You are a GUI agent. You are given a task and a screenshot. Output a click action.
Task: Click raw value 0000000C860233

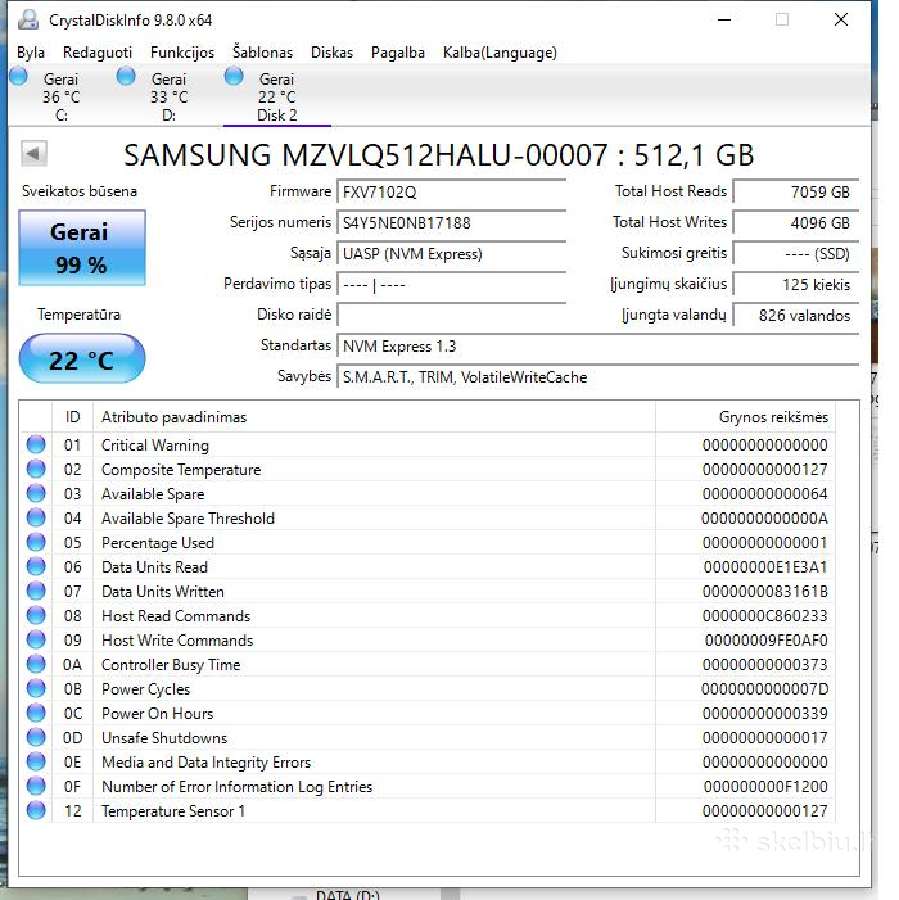pos(765,616)
